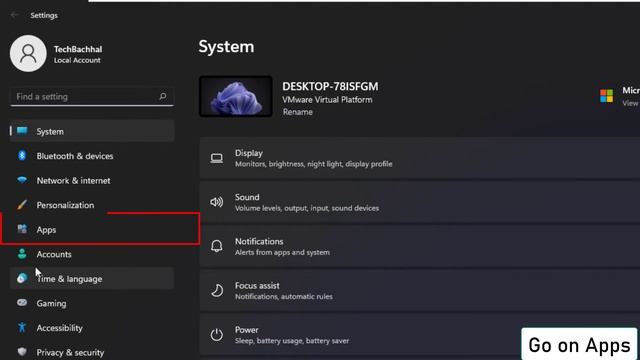Click the Settings window title
The height and width of the screenshot is (360, 640).
(x=44, y=16)
